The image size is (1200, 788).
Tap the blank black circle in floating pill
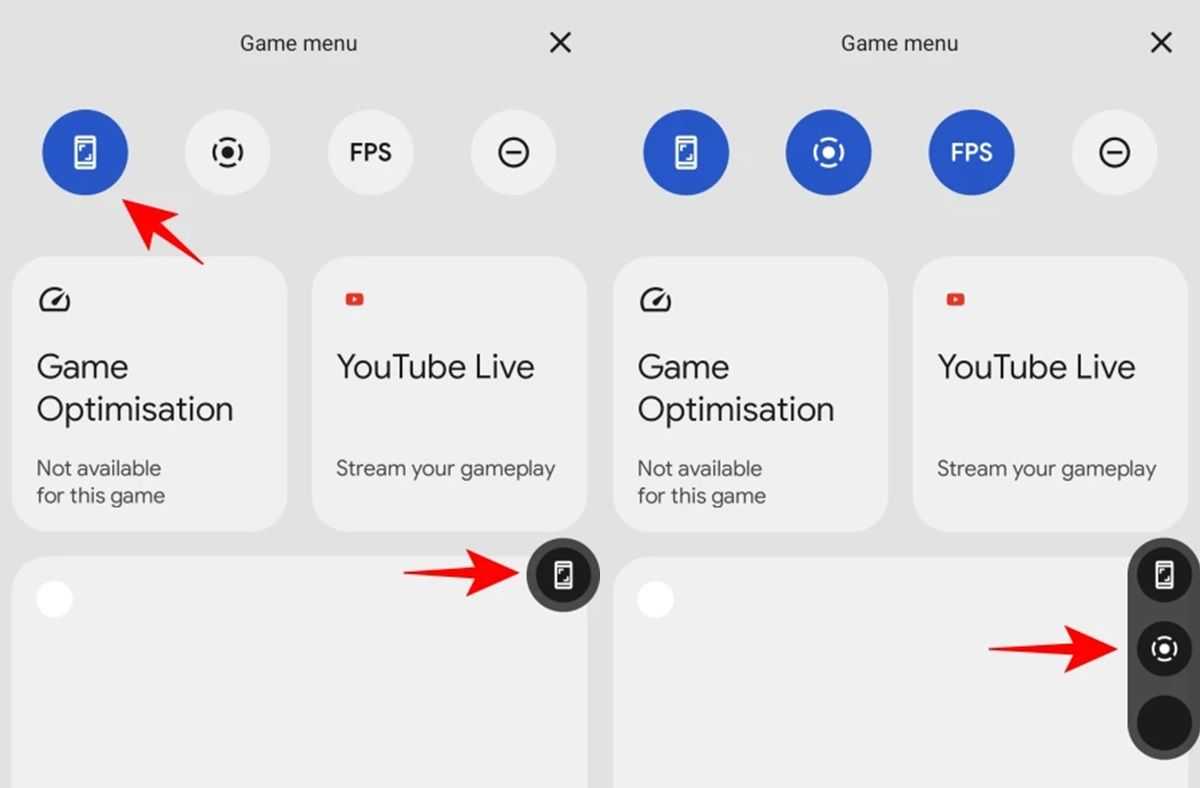(1164, 723)
